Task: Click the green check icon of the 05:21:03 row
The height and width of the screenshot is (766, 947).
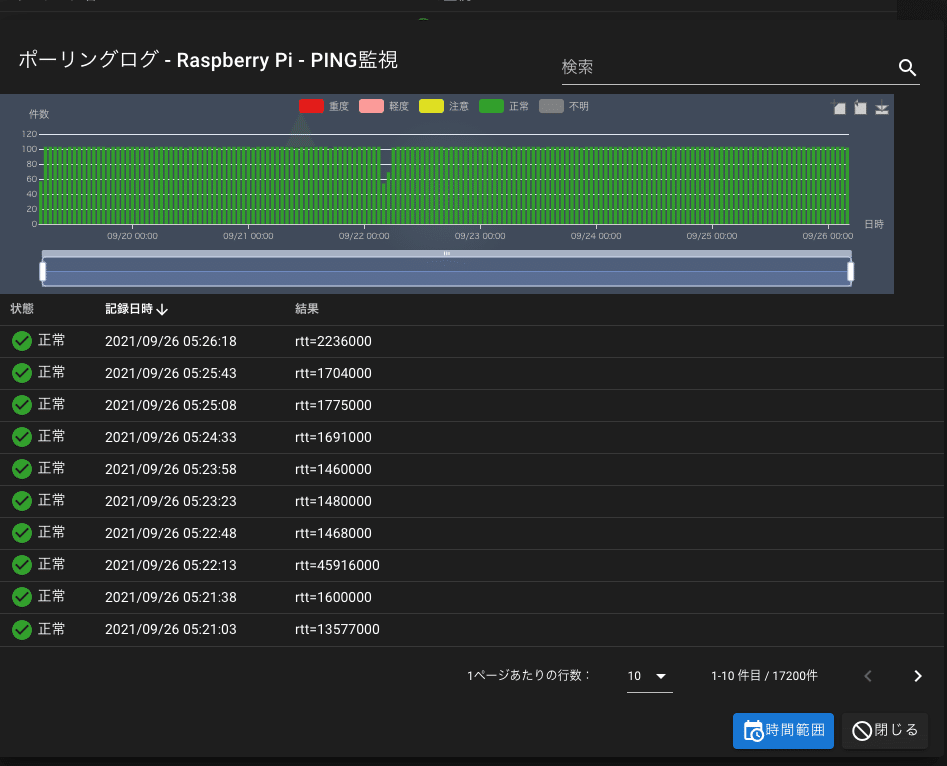Action: coord(22,630)
